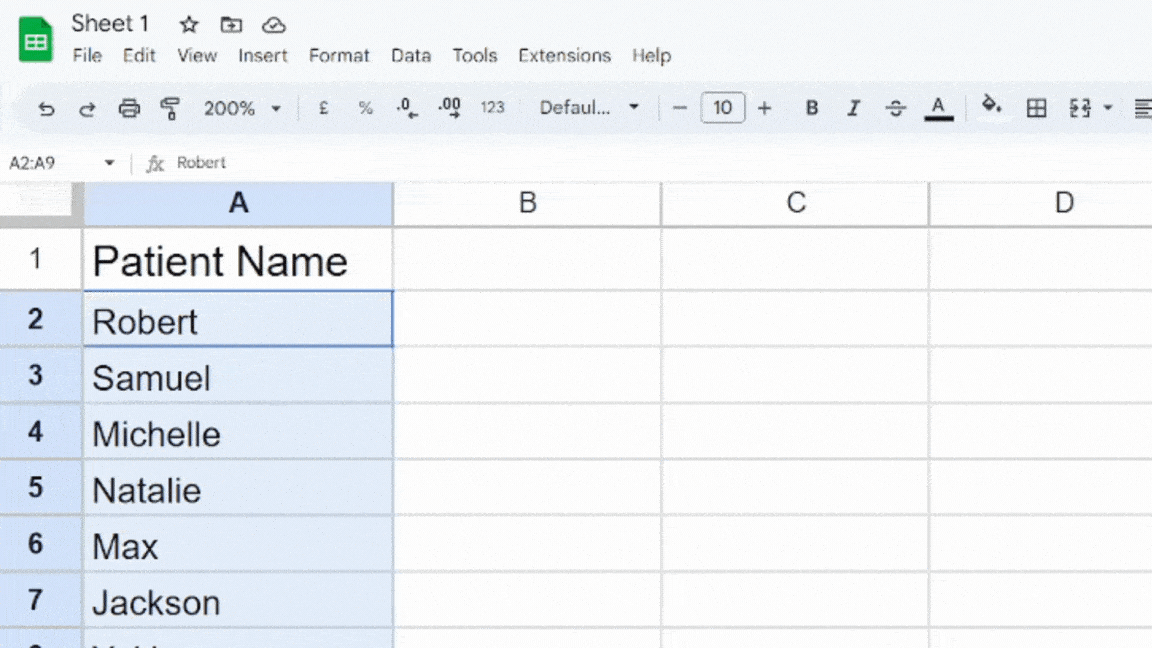
Task: Open the Format menu
Action: (x=339, y=56)
